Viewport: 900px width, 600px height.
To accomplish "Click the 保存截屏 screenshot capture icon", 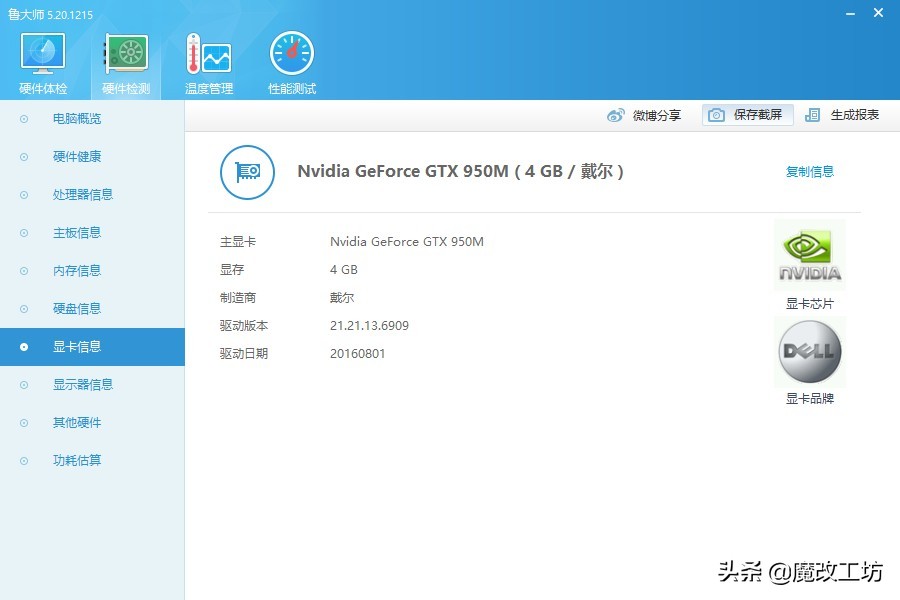I will pos(745,115).
